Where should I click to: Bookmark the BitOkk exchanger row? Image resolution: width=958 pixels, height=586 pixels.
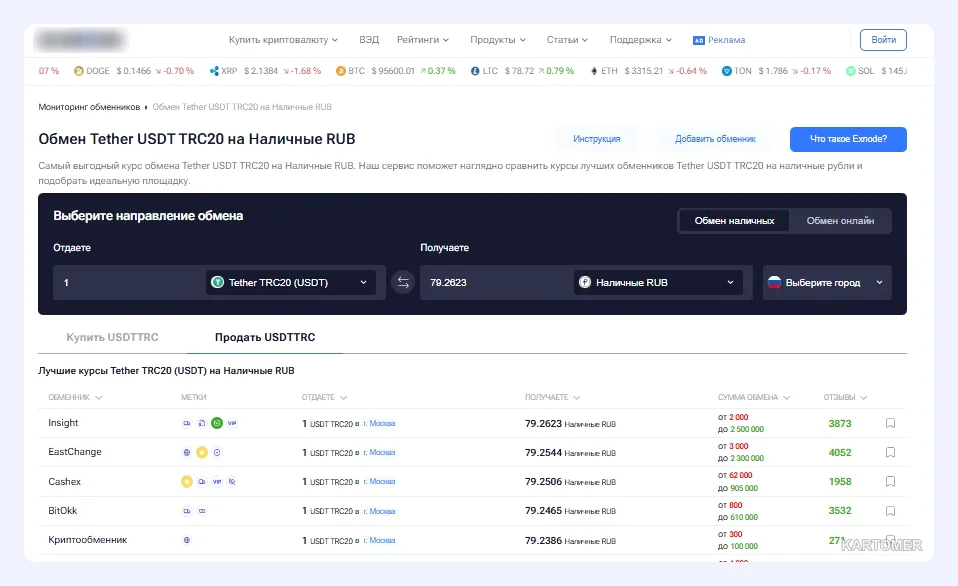click(890, 511)
